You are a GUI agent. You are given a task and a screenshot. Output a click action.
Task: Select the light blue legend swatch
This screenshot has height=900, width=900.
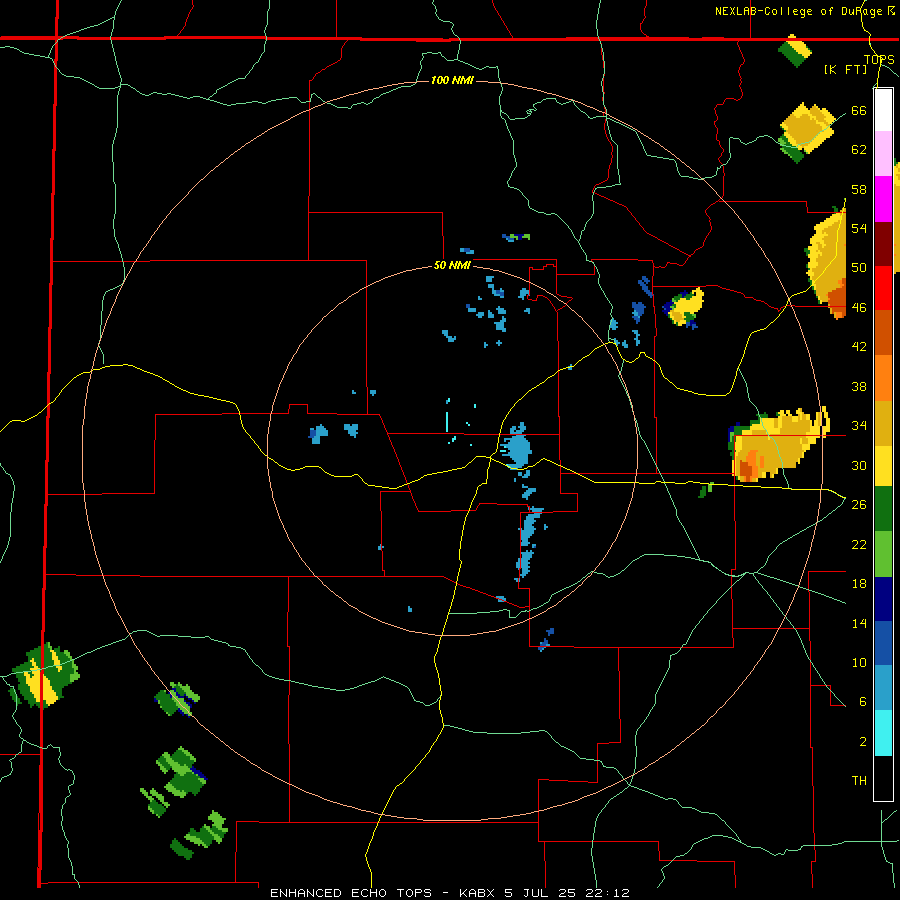click(883, 688)
